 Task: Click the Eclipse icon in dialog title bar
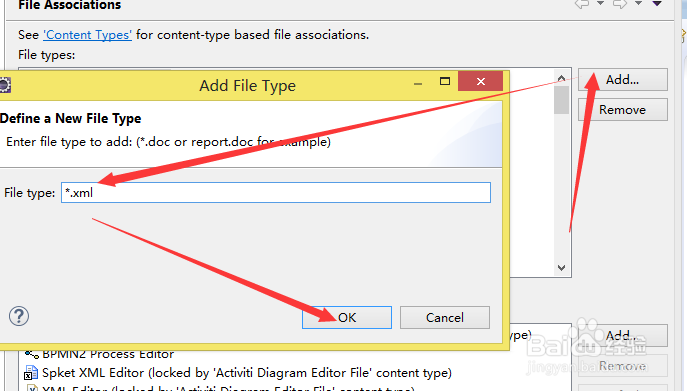[4, 85]
